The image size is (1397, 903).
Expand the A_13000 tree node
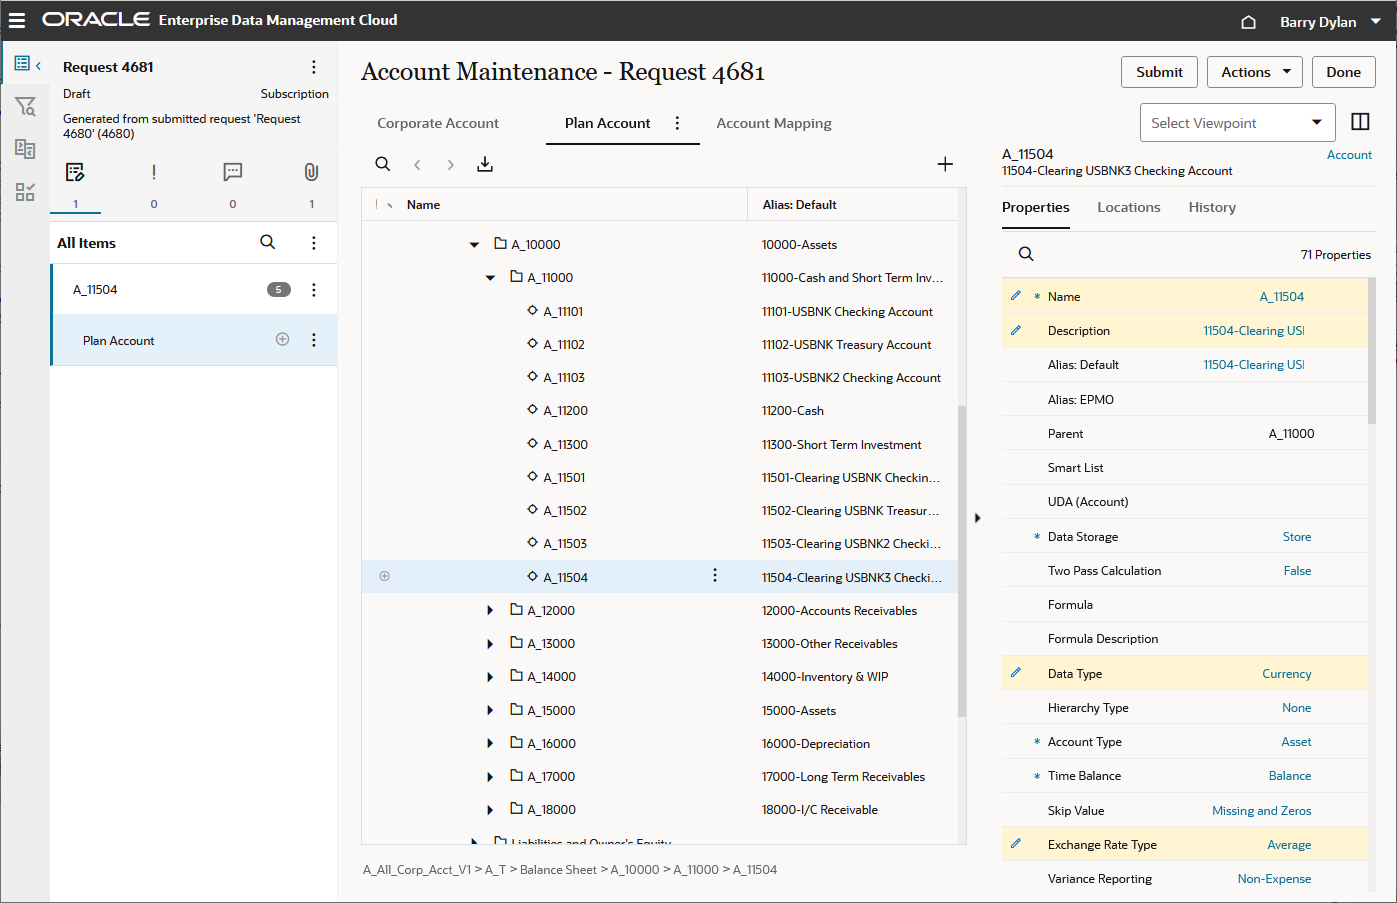click(490, 644)
